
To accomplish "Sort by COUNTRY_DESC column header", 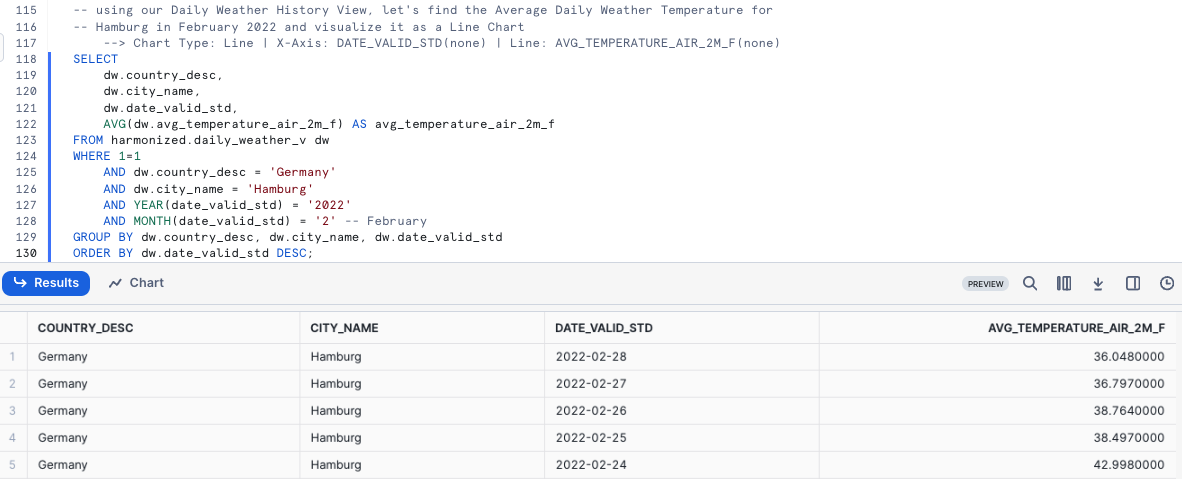I will [85, 328].
